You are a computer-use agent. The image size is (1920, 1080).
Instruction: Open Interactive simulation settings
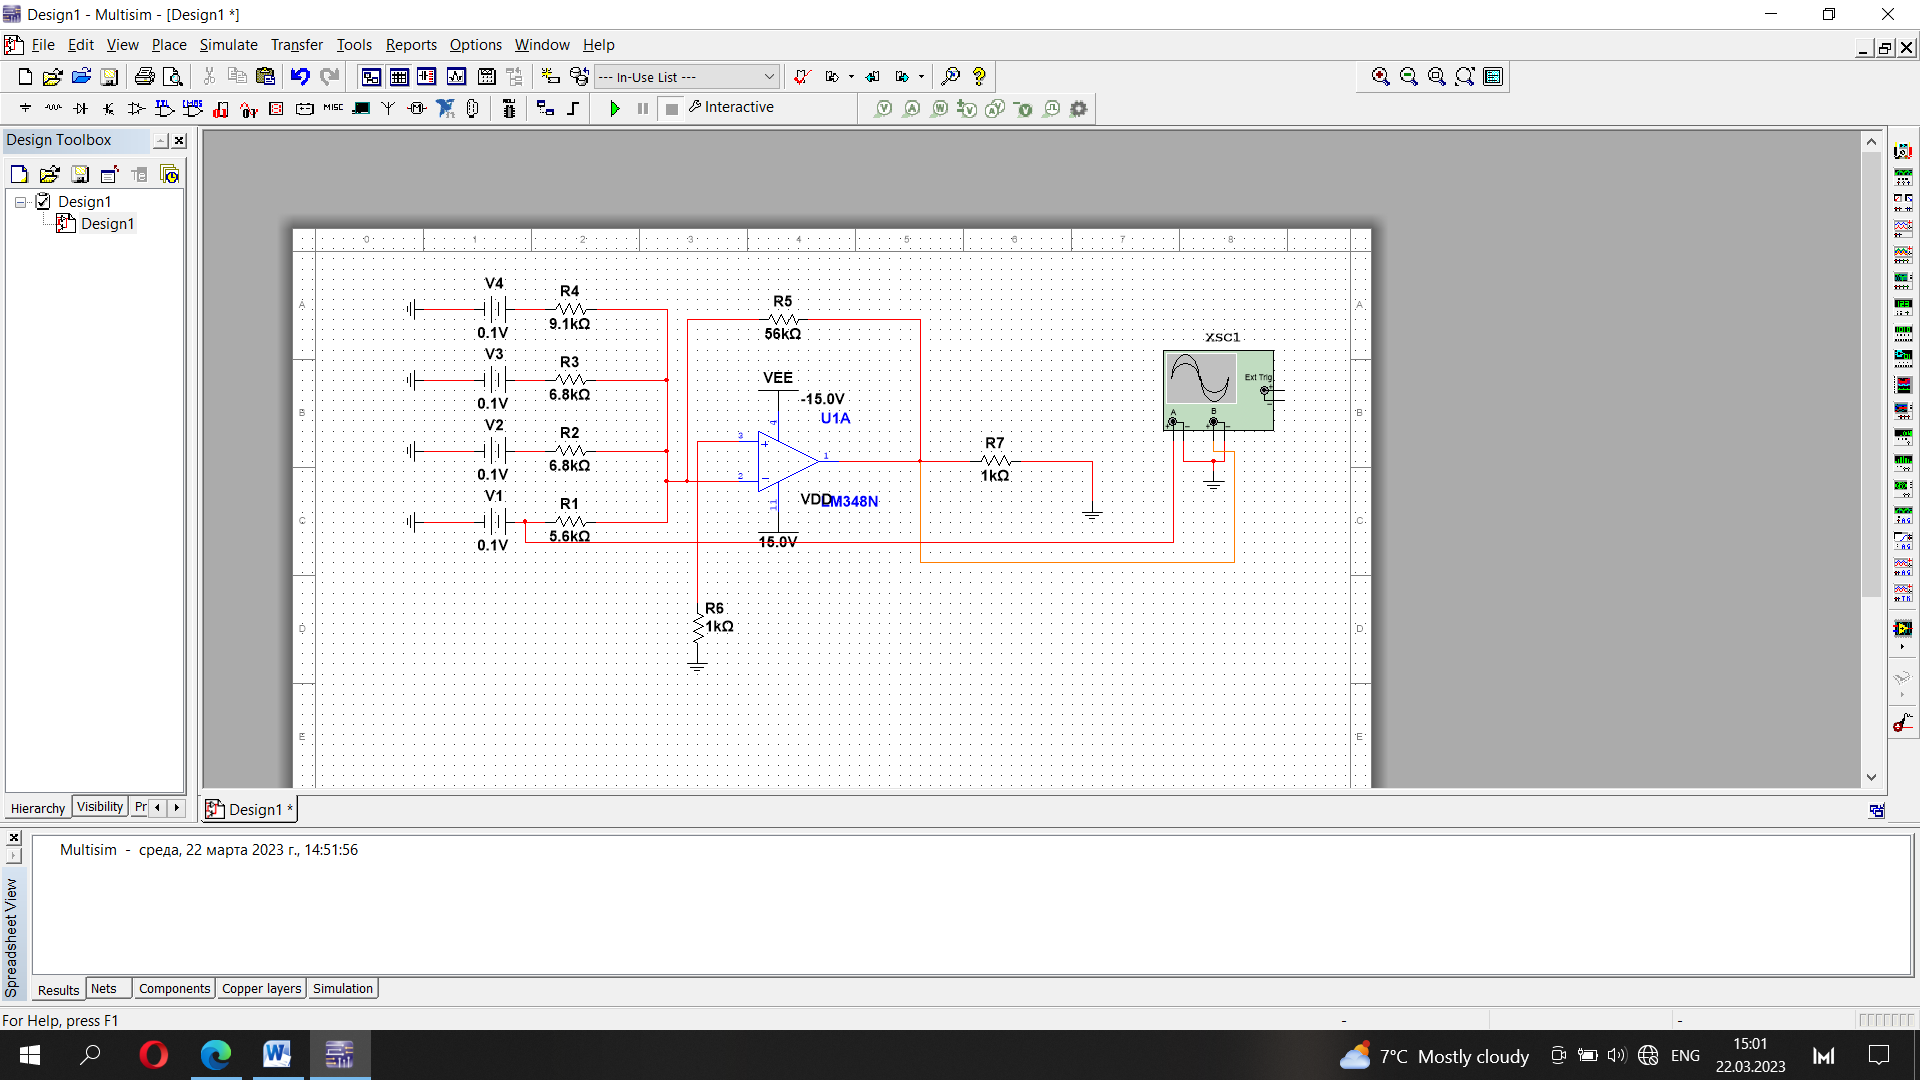tap(731, 107)
